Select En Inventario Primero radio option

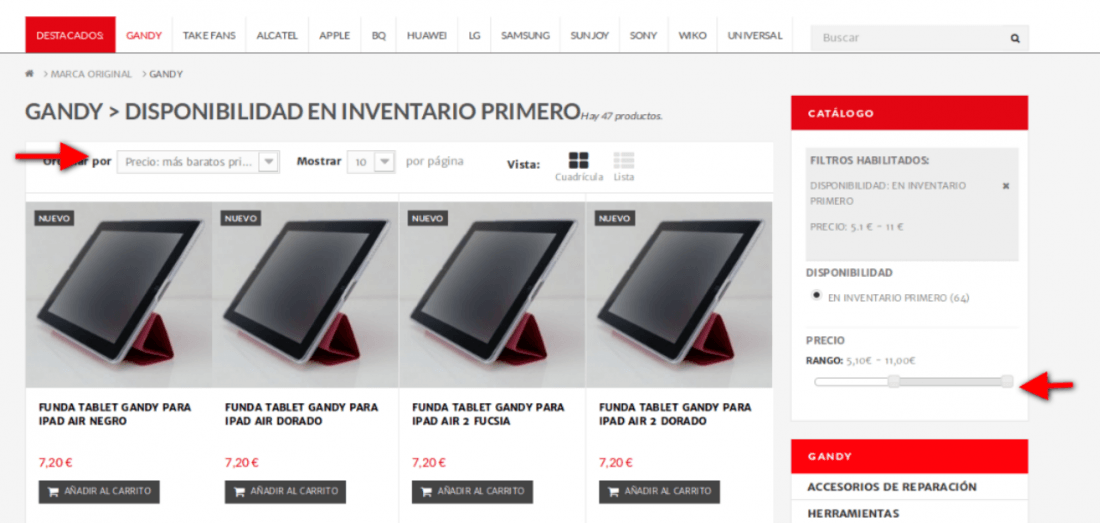click(x=816, y=295)
